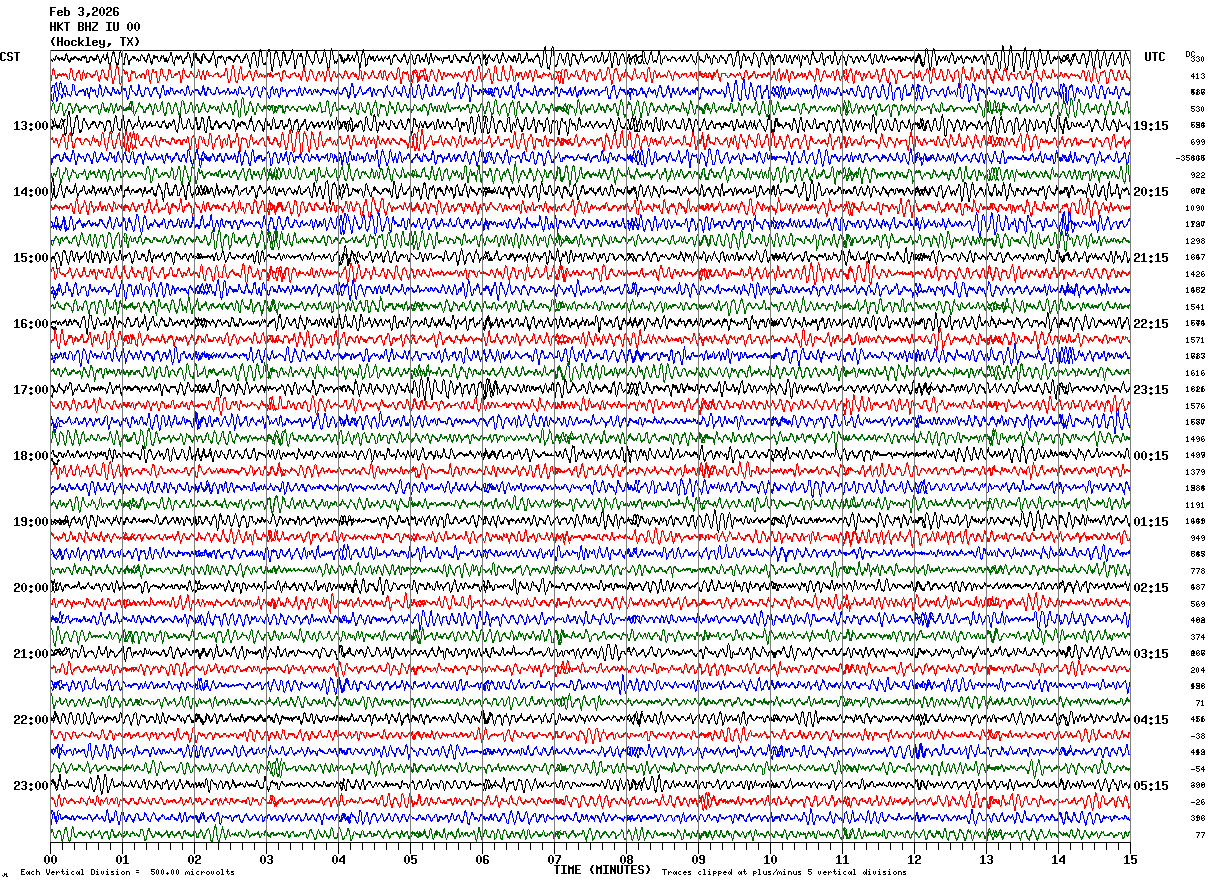Click the DC offset value 1426
Image resolution: width=1210 pixels, height=886 pixels.
coord(1195,274)
